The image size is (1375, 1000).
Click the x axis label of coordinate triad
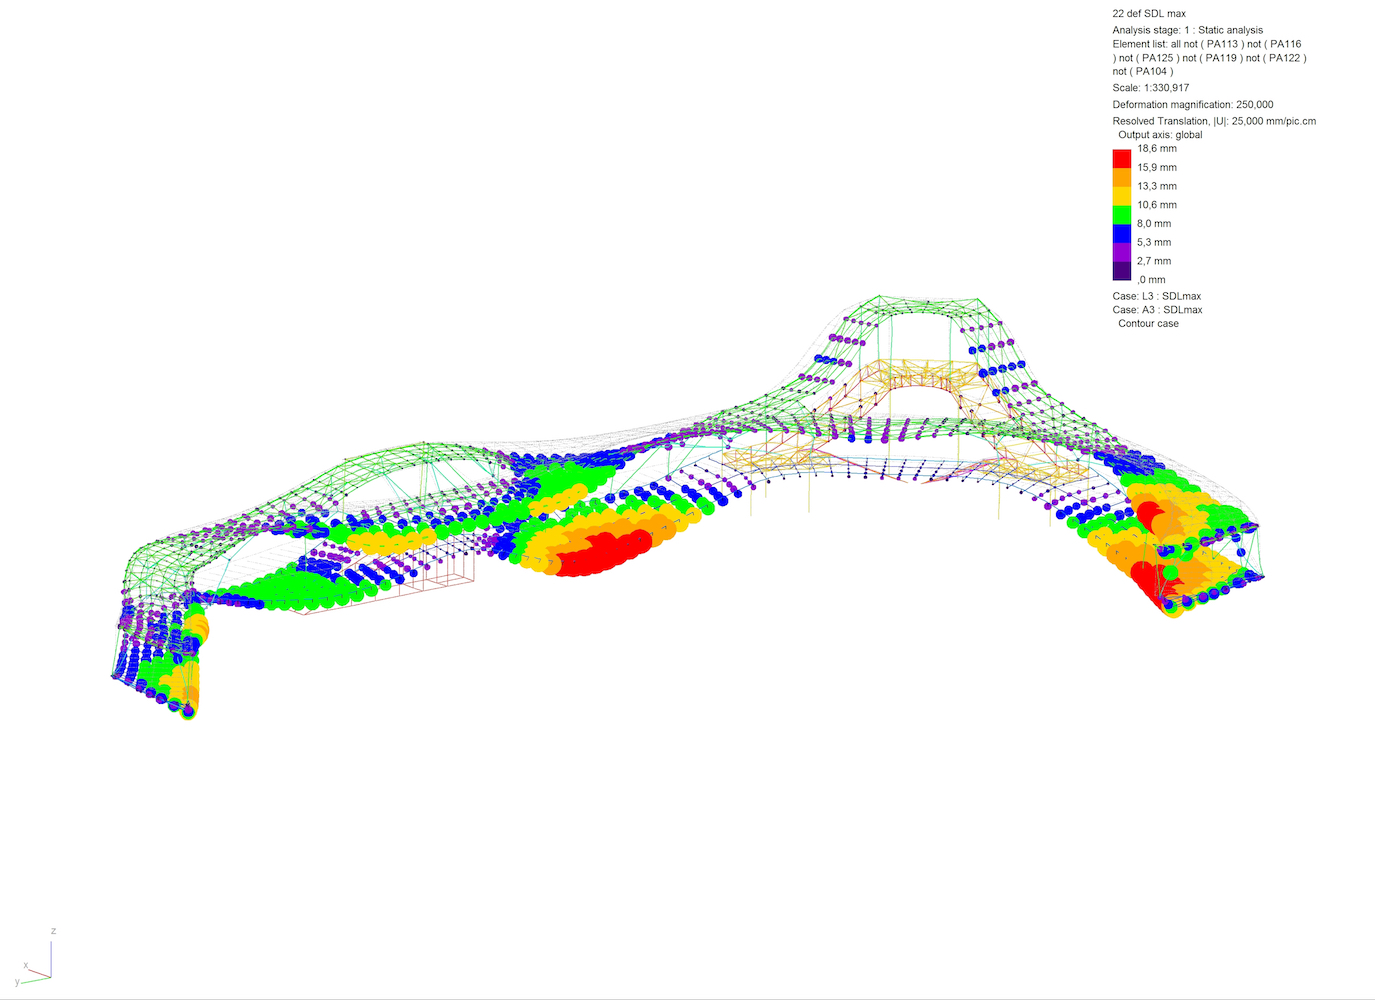26,965
